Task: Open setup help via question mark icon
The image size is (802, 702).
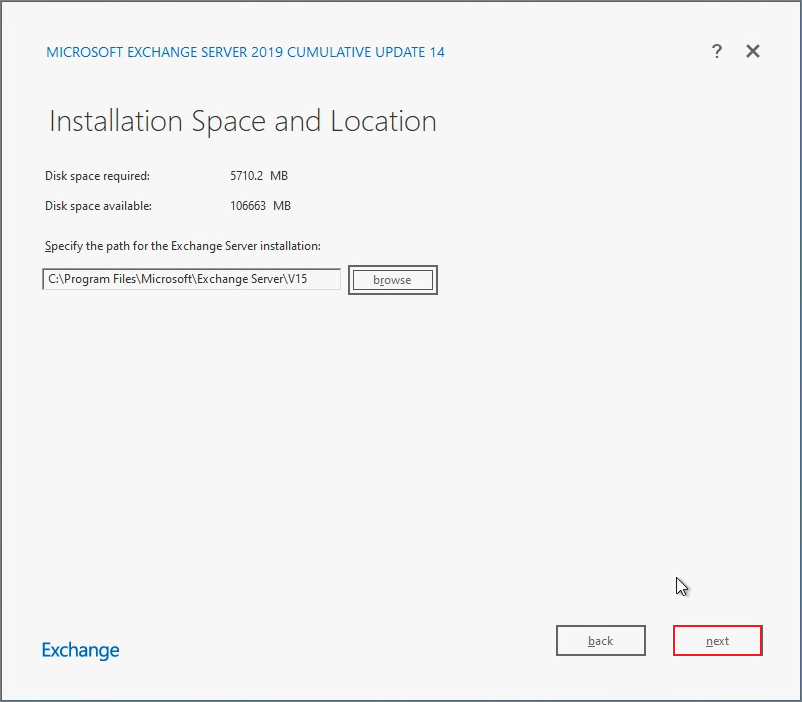Action: coord(717,51)
